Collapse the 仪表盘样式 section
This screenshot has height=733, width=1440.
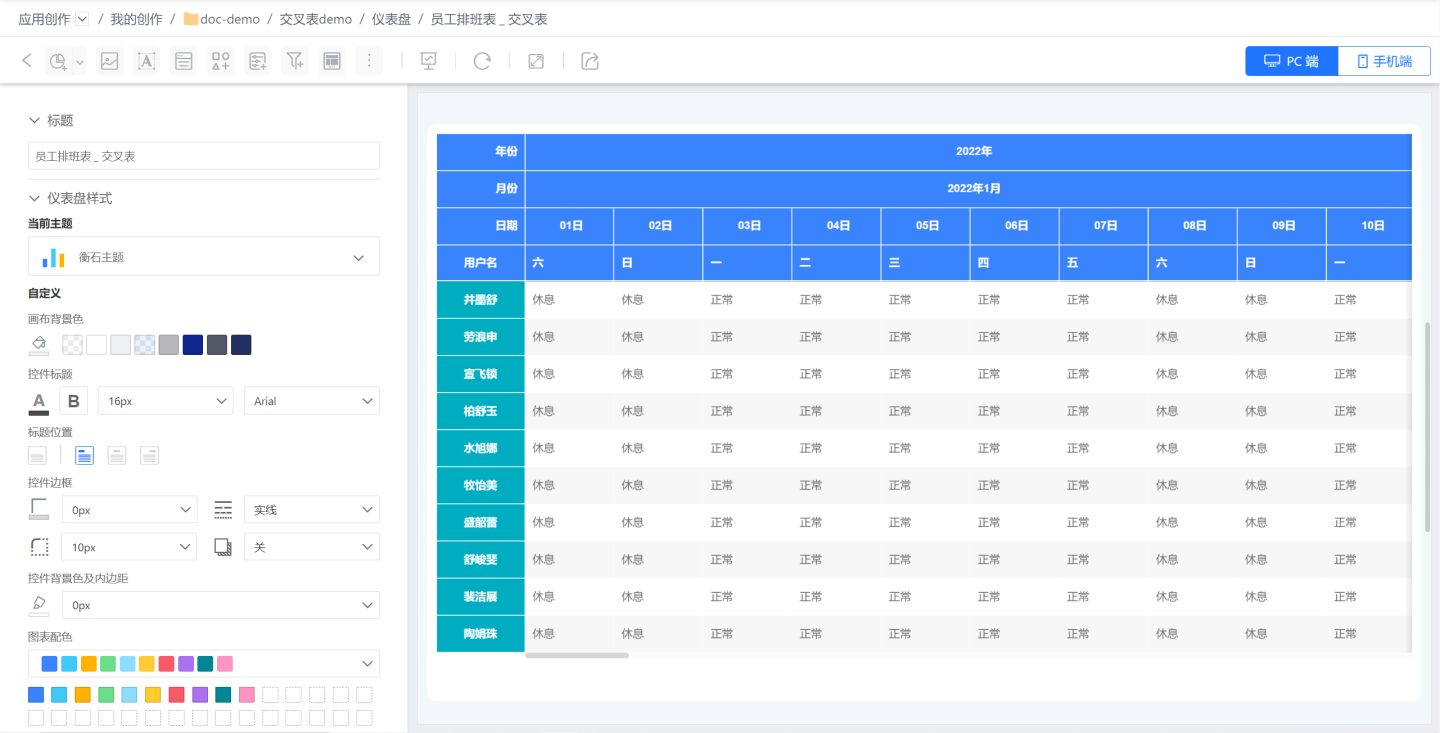[x=35, y=198]
